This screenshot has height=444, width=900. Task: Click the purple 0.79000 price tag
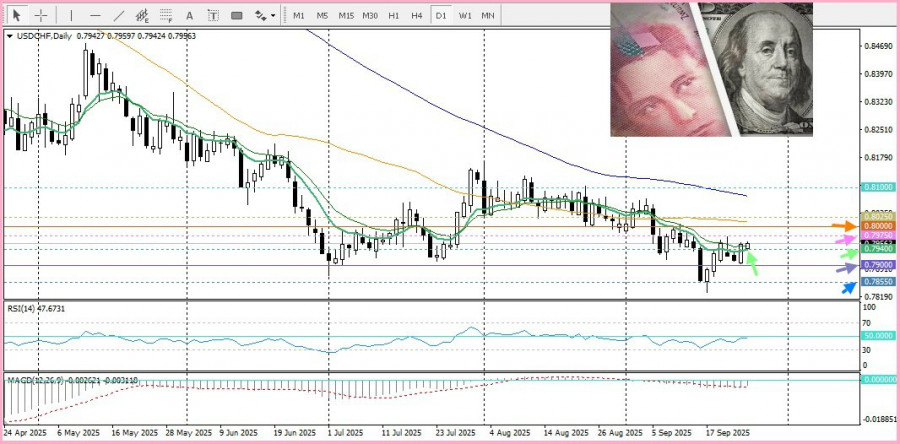tap(878, 265)
